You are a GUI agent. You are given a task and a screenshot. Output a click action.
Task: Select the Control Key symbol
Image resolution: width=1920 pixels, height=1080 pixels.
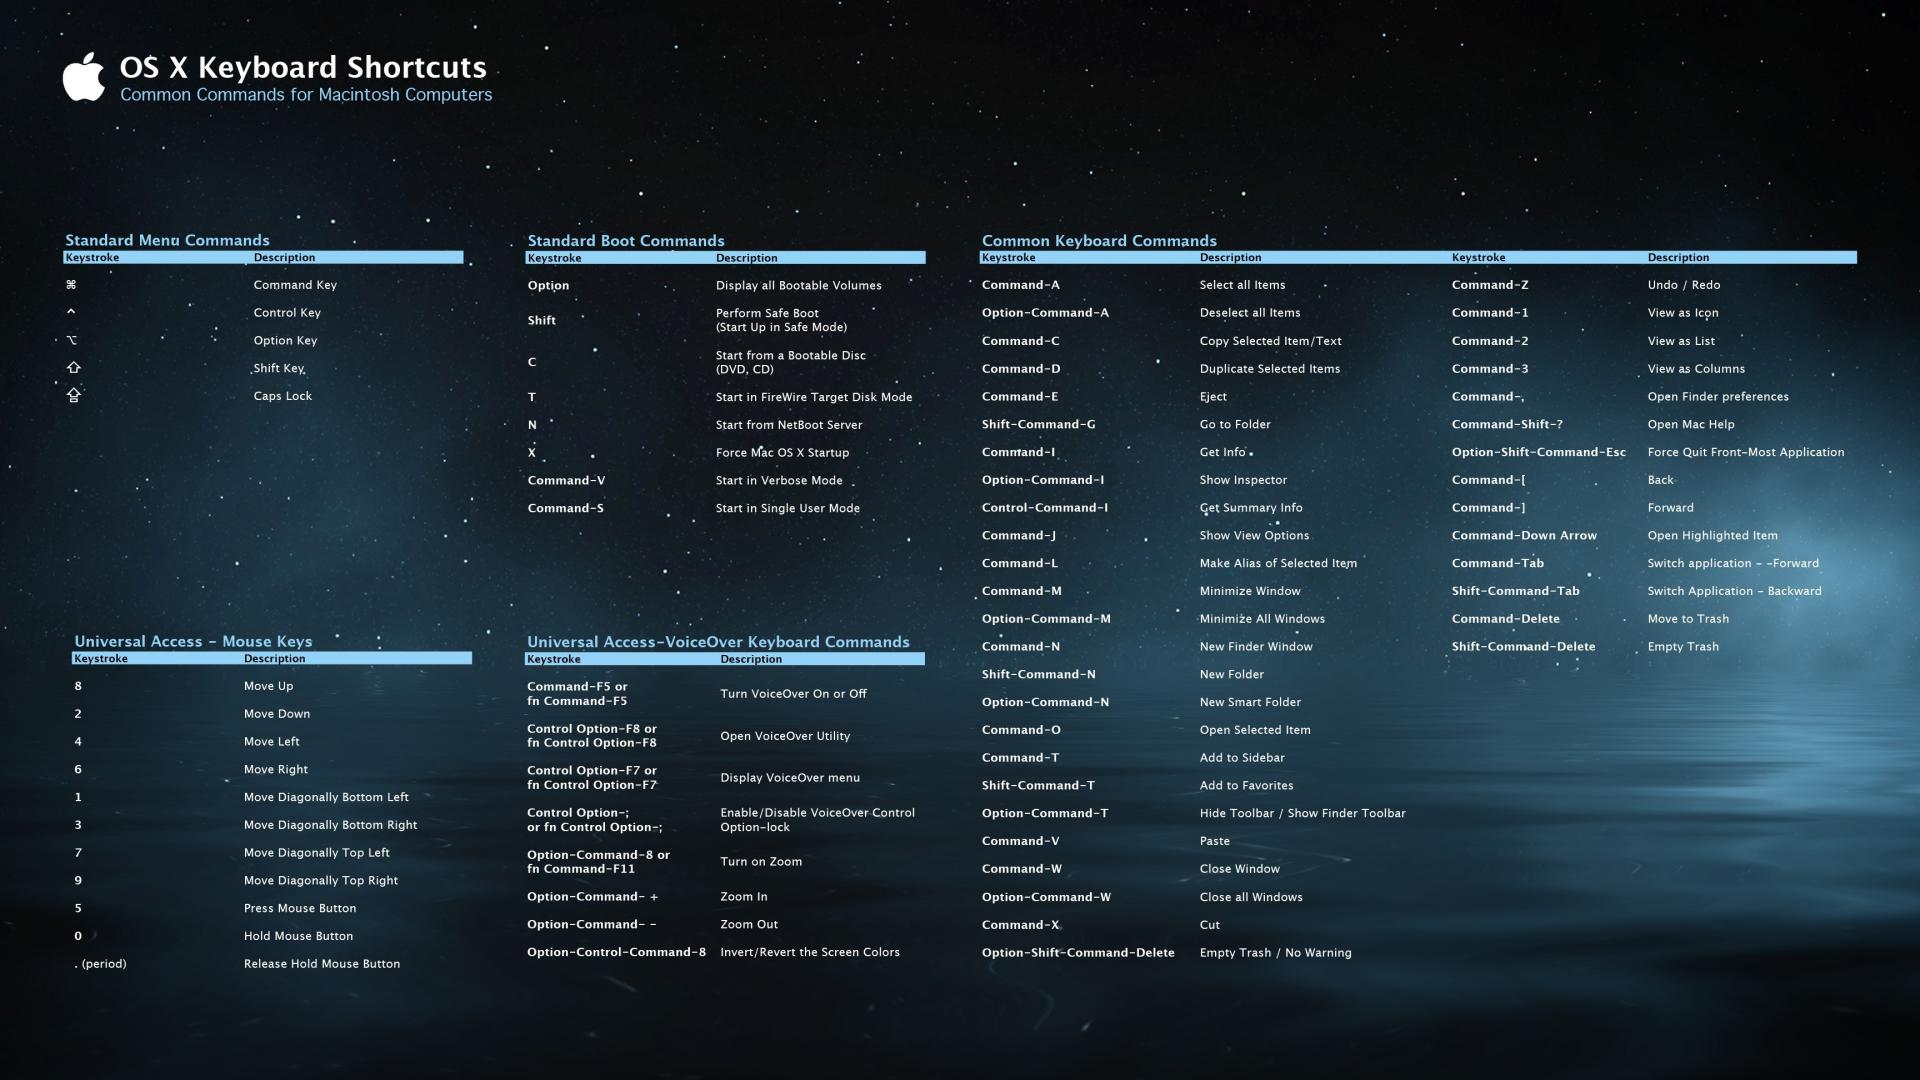tap(69, 313)
